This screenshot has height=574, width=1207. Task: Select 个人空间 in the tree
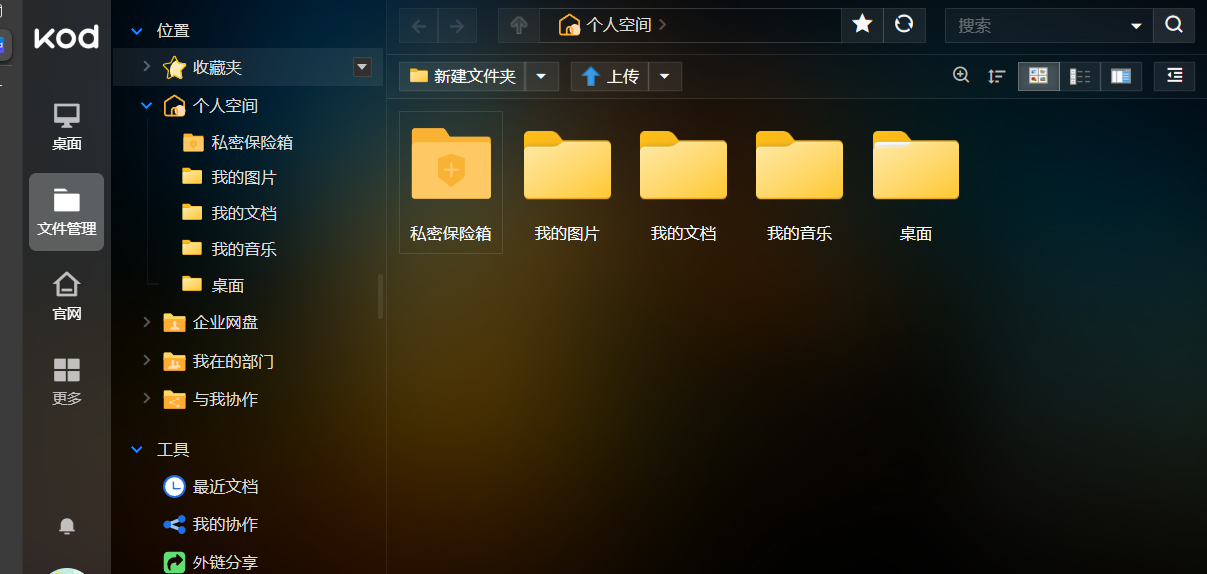225,105
